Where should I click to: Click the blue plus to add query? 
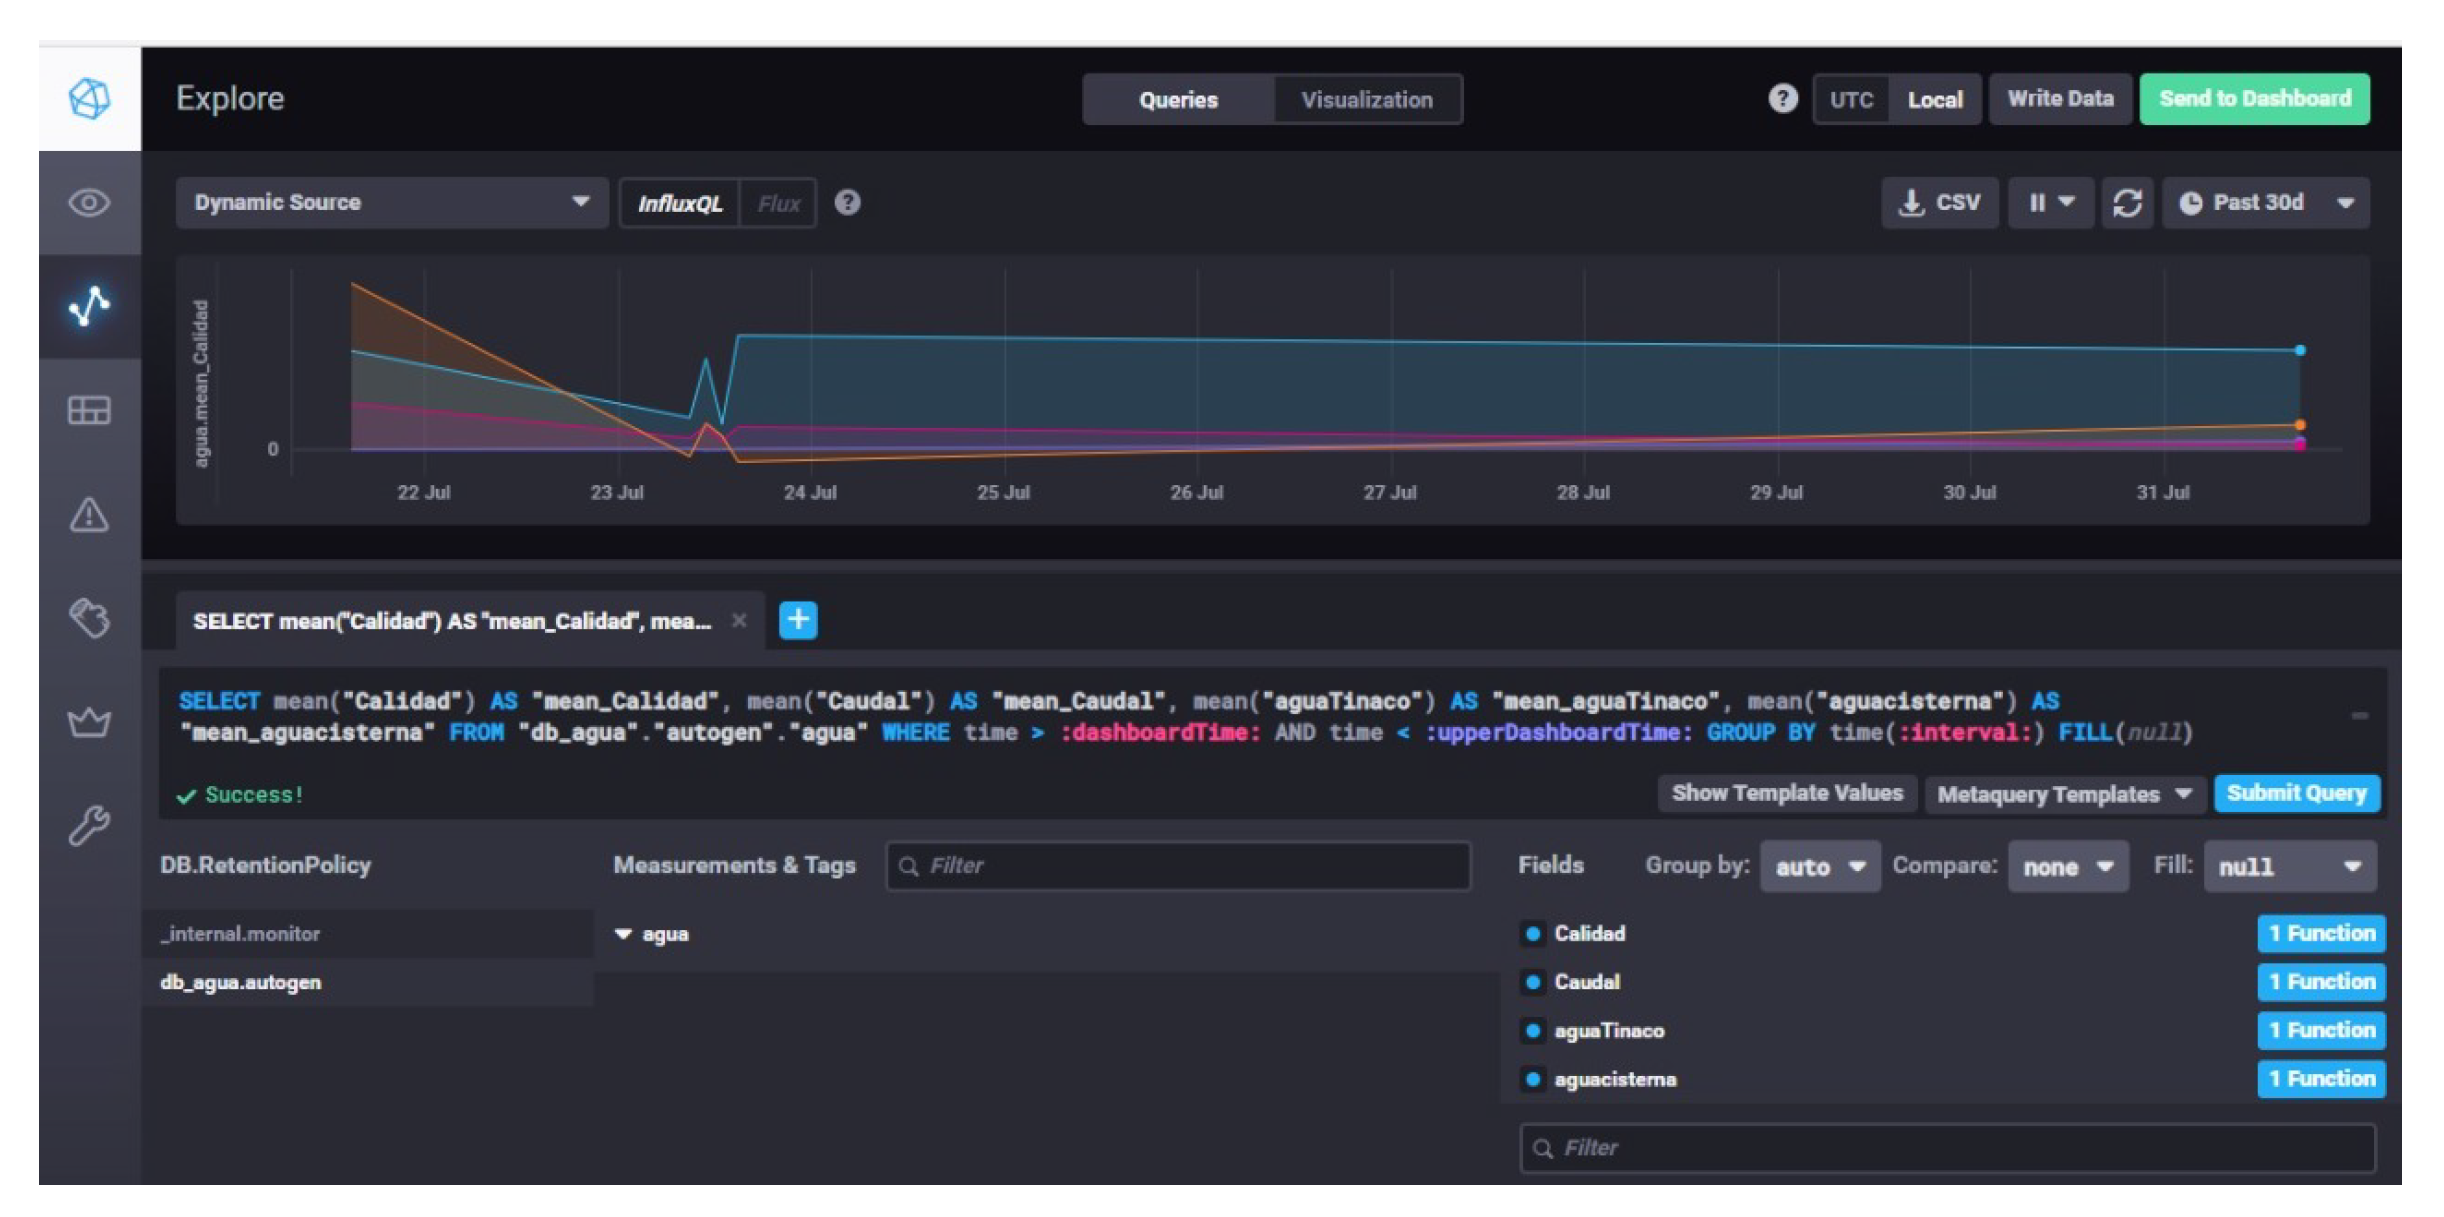(797, 620)
